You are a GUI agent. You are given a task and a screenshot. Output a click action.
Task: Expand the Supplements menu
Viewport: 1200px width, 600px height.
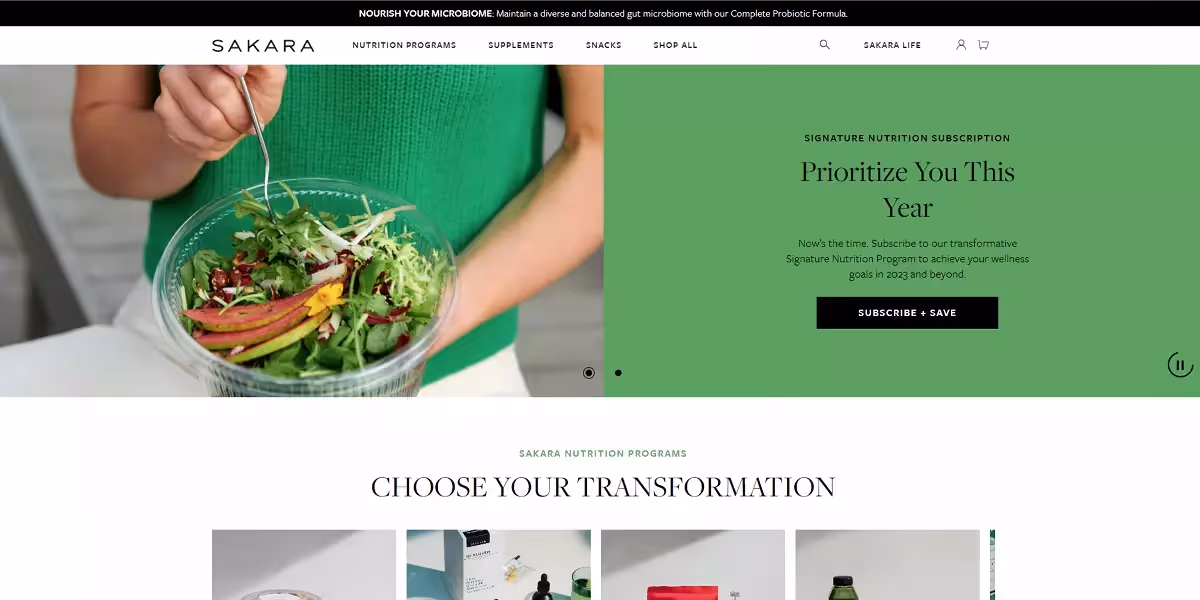521,45
